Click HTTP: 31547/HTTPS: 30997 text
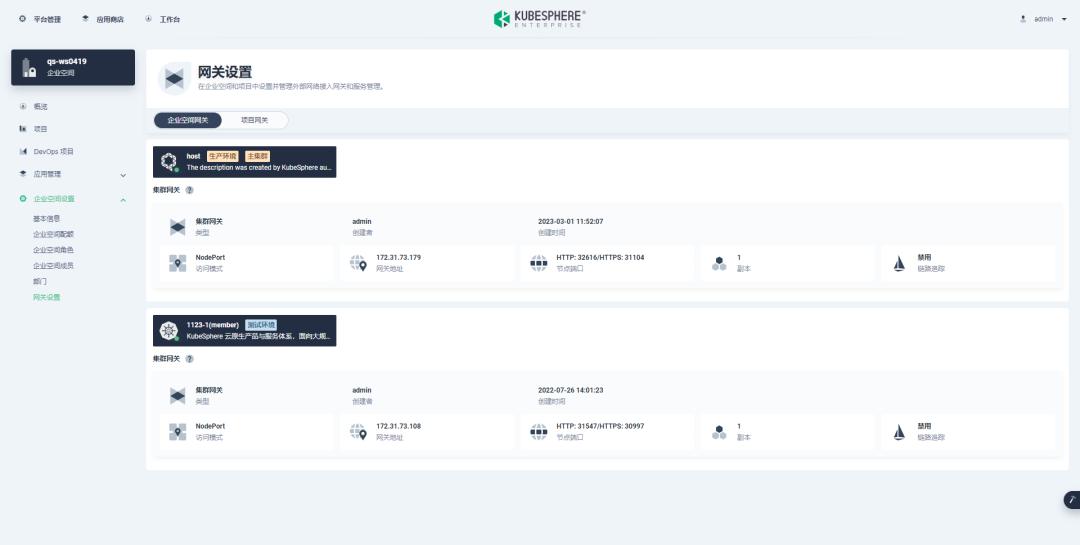 coord(600,426)
